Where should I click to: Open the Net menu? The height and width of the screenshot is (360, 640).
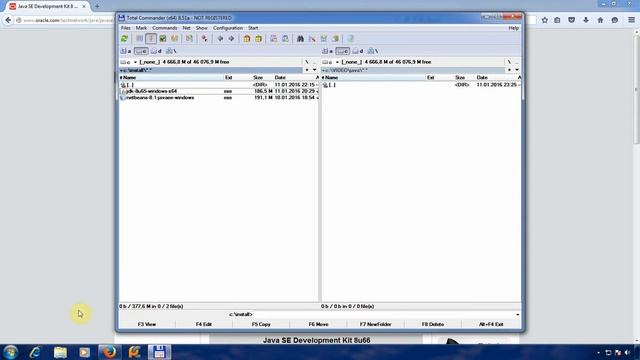click(187, 28)
